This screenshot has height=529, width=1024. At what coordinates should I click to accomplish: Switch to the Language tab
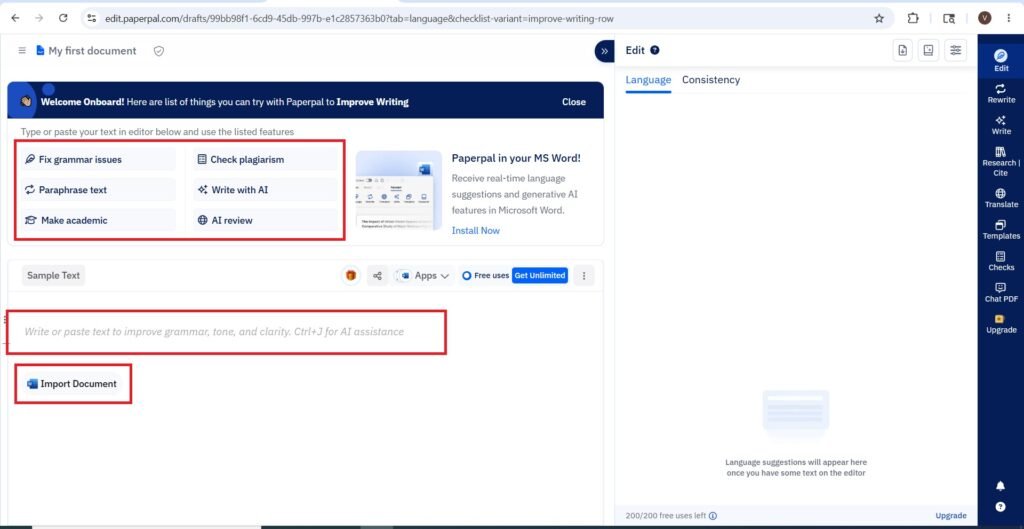click(648, 80)
